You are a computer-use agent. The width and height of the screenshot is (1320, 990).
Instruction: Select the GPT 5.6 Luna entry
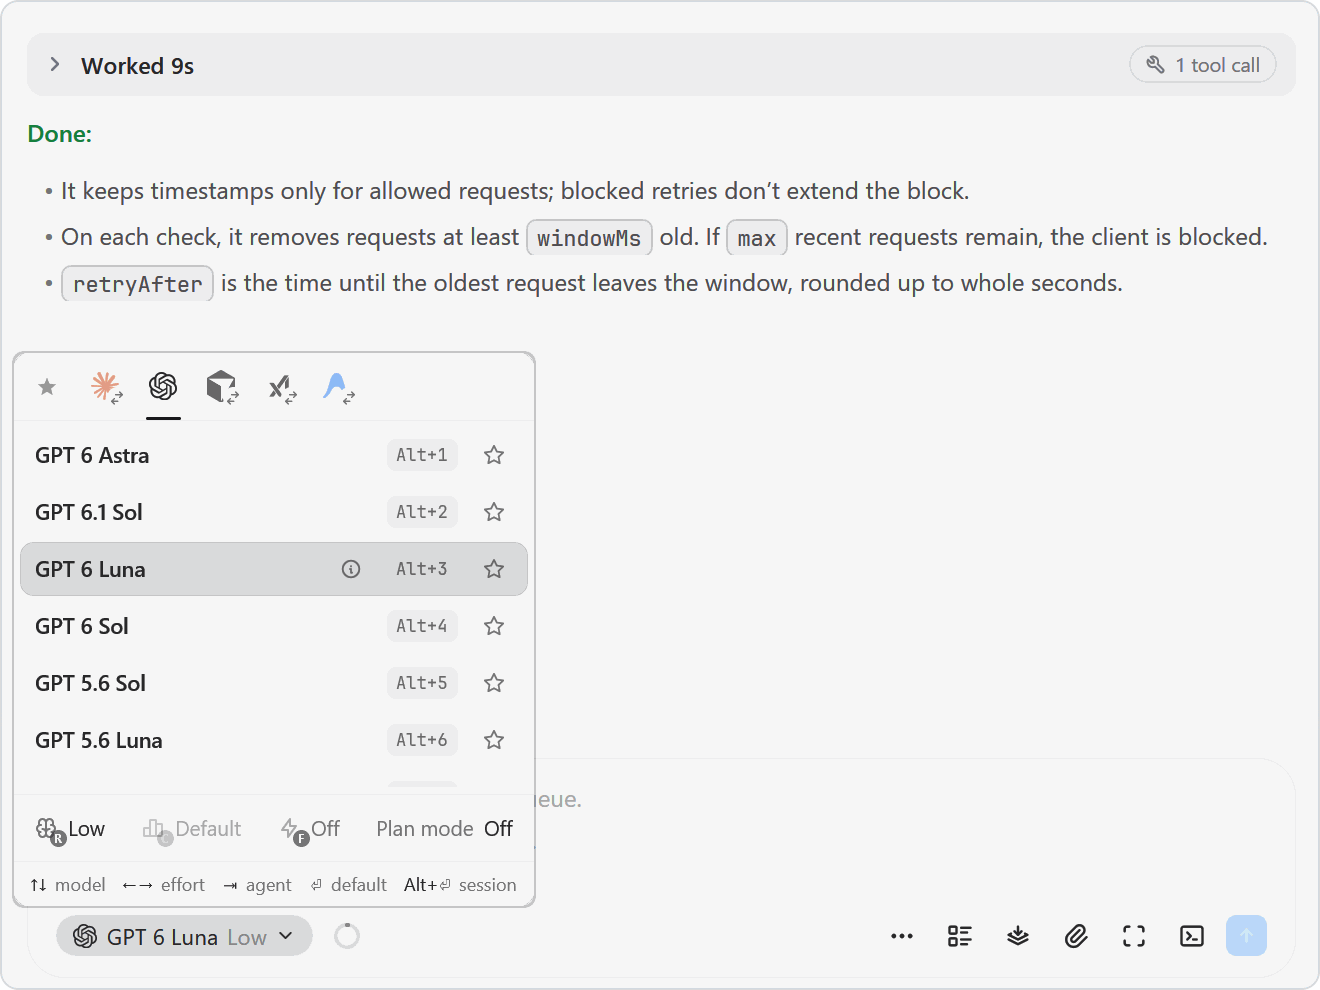pos(274,740)
